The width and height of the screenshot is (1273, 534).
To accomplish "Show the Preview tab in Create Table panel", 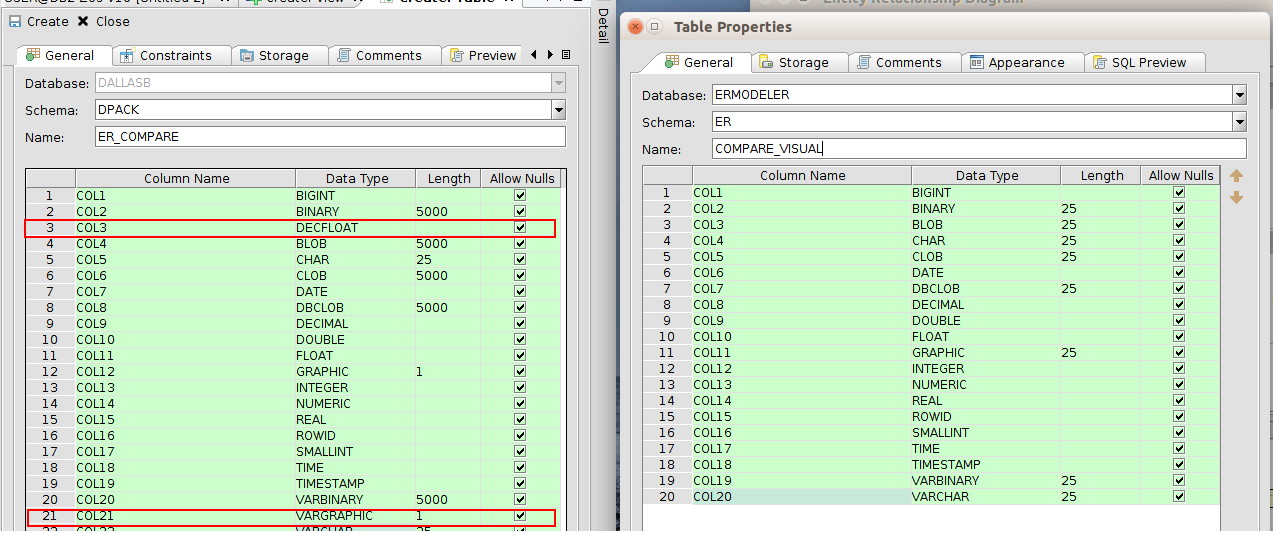I will pyautogui.click(x=482, y=55).
